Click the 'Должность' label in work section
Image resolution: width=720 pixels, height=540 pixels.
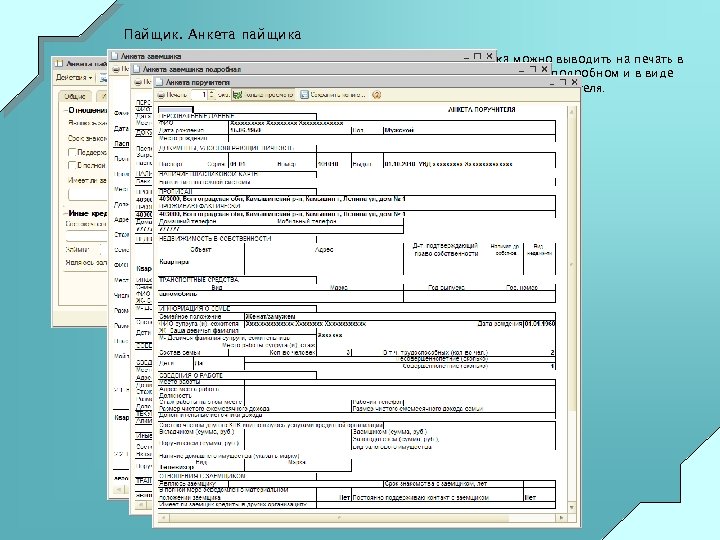click(x=175, y=395)
